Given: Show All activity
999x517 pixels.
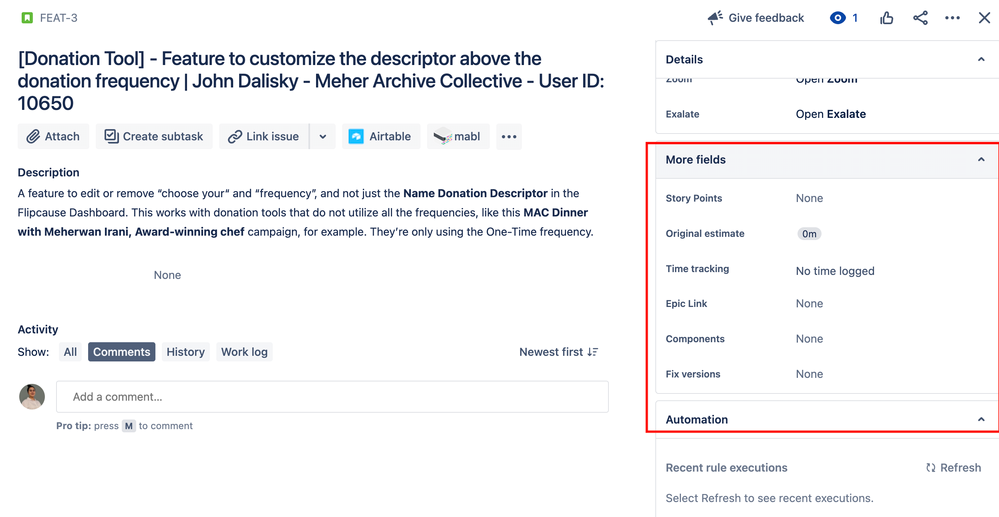Looking at the screenshot, I should point(70,352).
